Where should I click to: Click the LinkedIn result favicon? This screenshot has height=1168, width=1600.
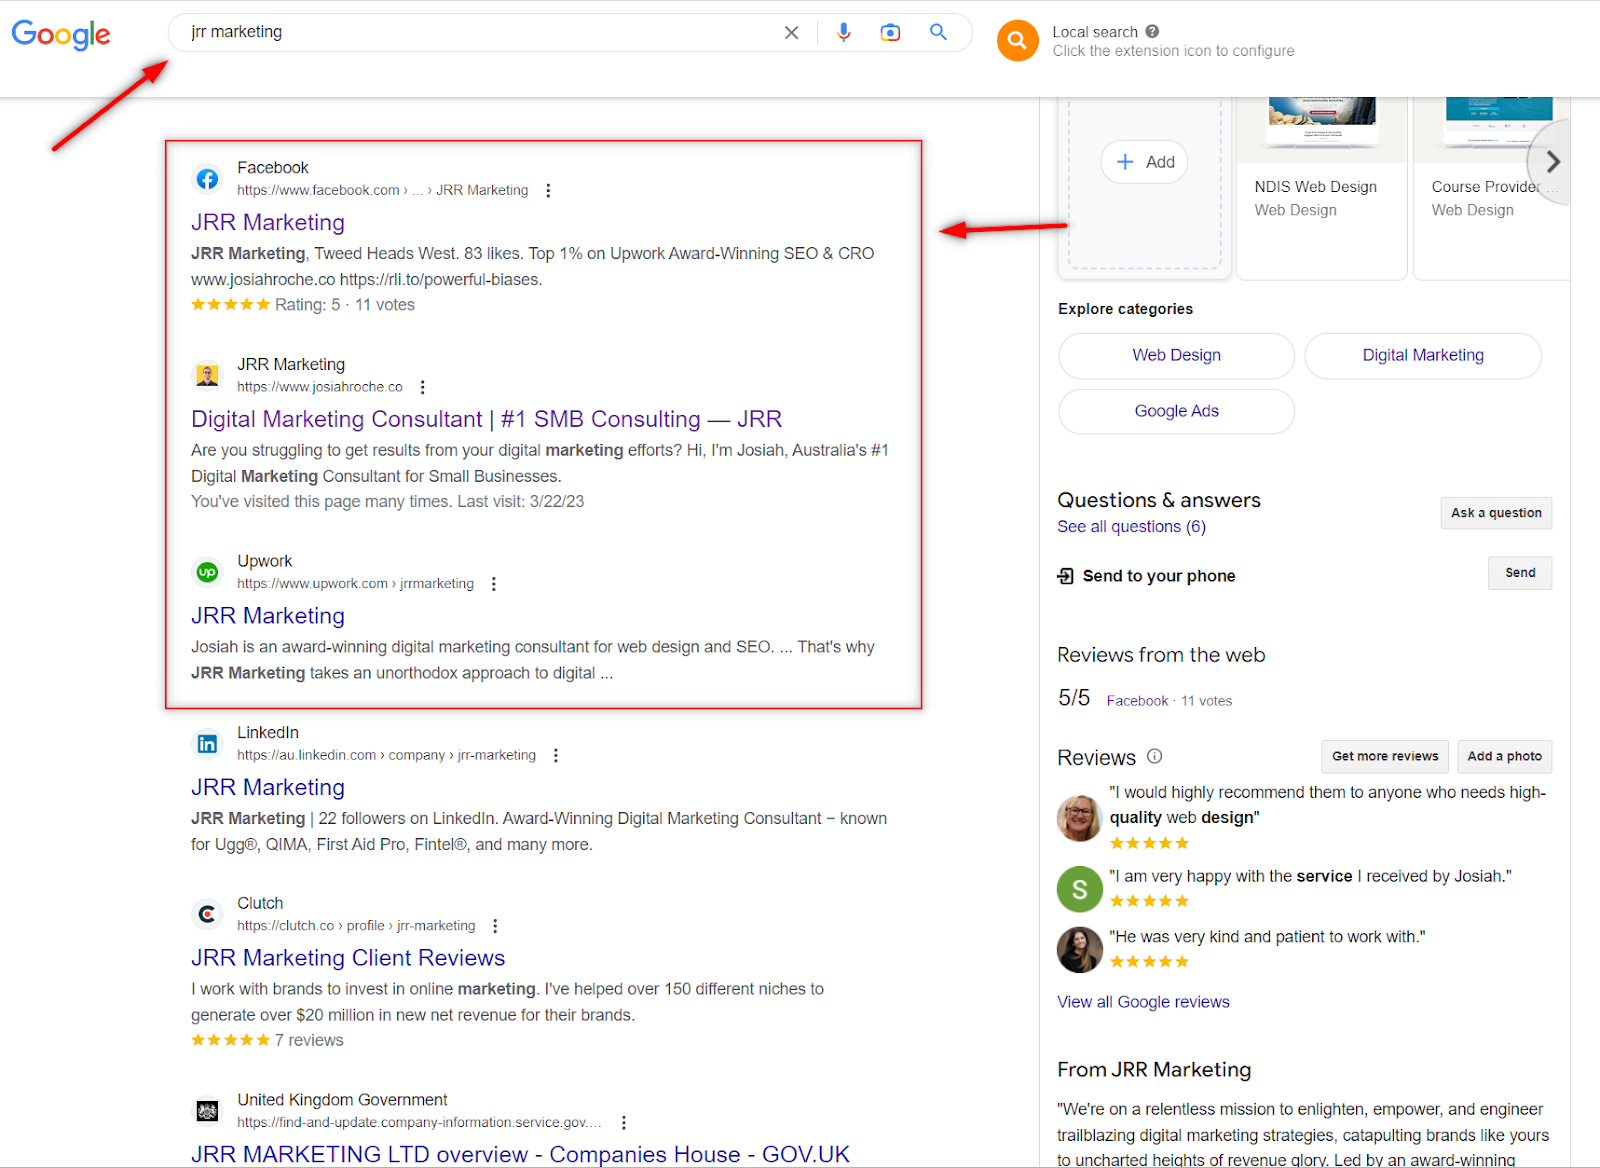pos(207,744)
